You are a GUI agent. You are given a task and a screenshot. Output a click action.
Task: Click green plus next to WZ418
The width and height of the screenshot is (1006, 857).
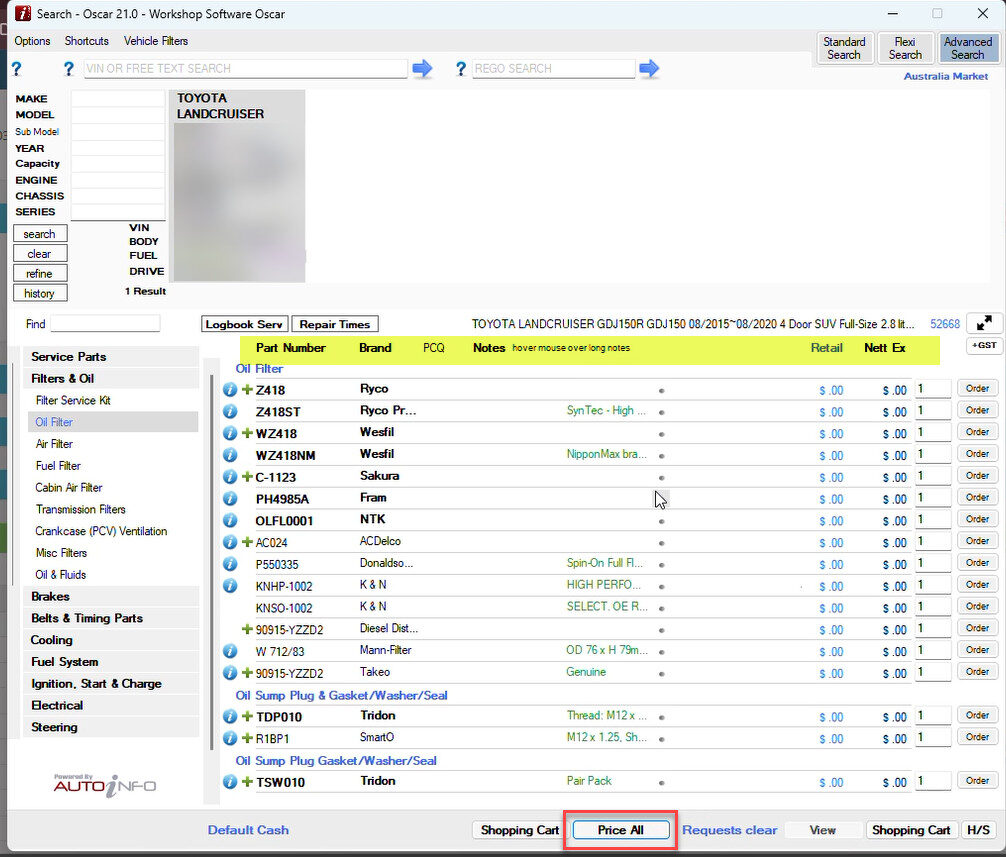(247, 433)
